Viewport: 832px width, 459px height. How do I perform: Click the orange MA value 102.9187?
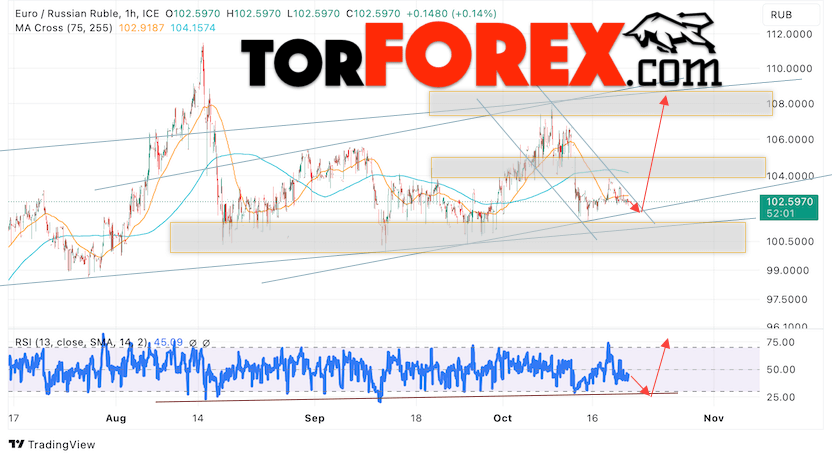pyautogui.click(x=142, y=28)
